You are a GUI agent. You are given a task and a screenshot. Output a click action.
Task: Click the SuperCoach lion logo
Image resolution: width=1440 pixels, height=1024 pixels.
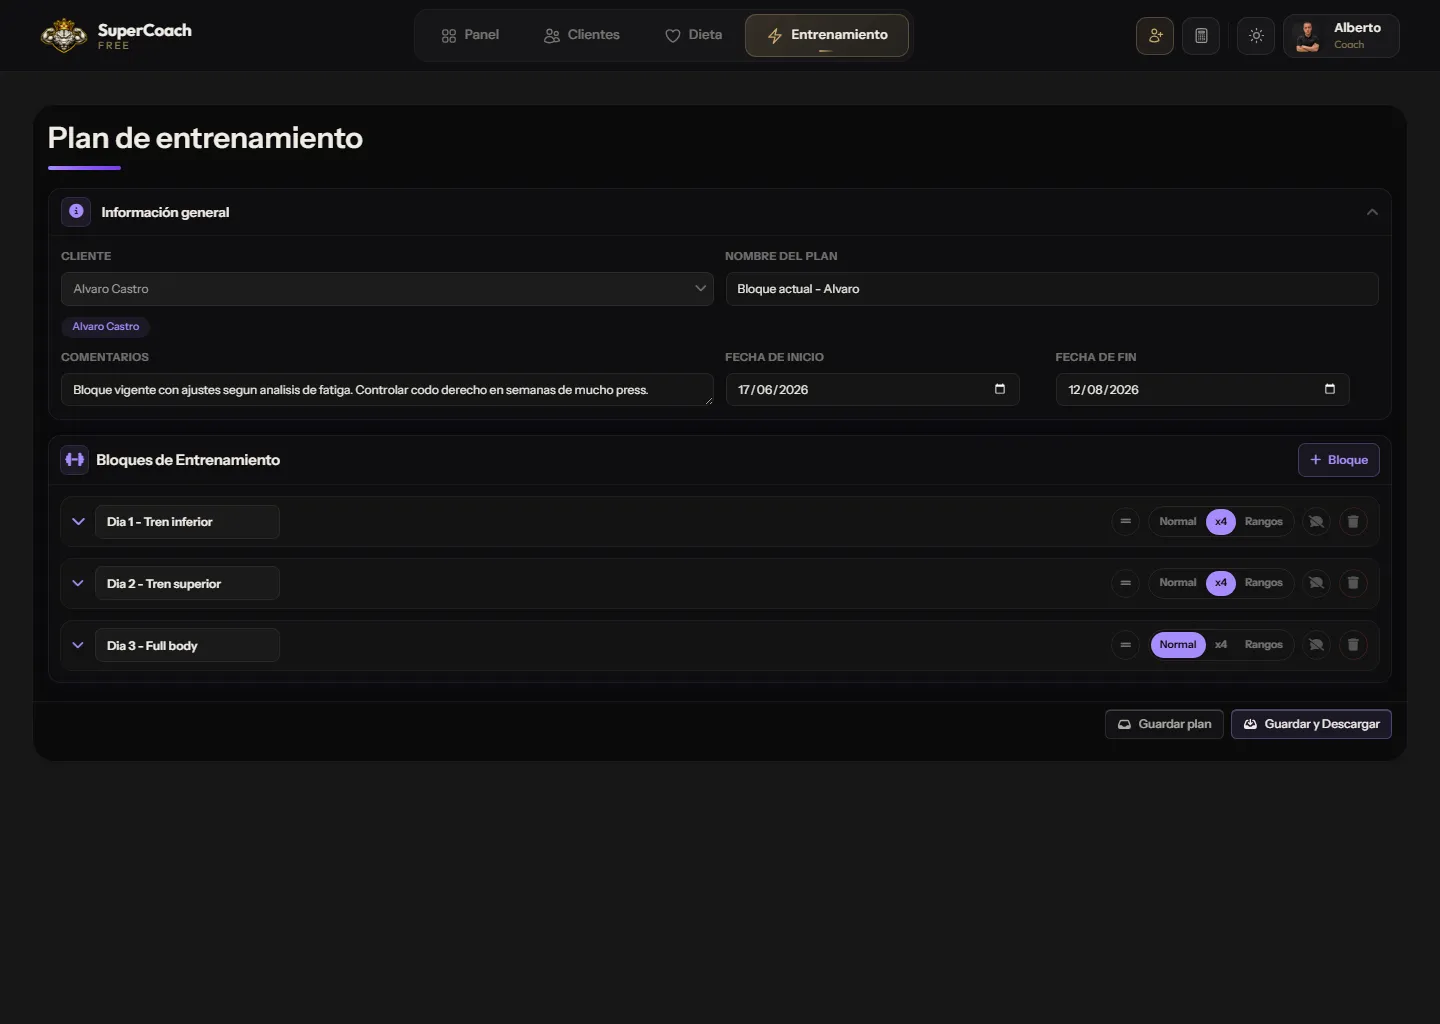tap(64, 36)
